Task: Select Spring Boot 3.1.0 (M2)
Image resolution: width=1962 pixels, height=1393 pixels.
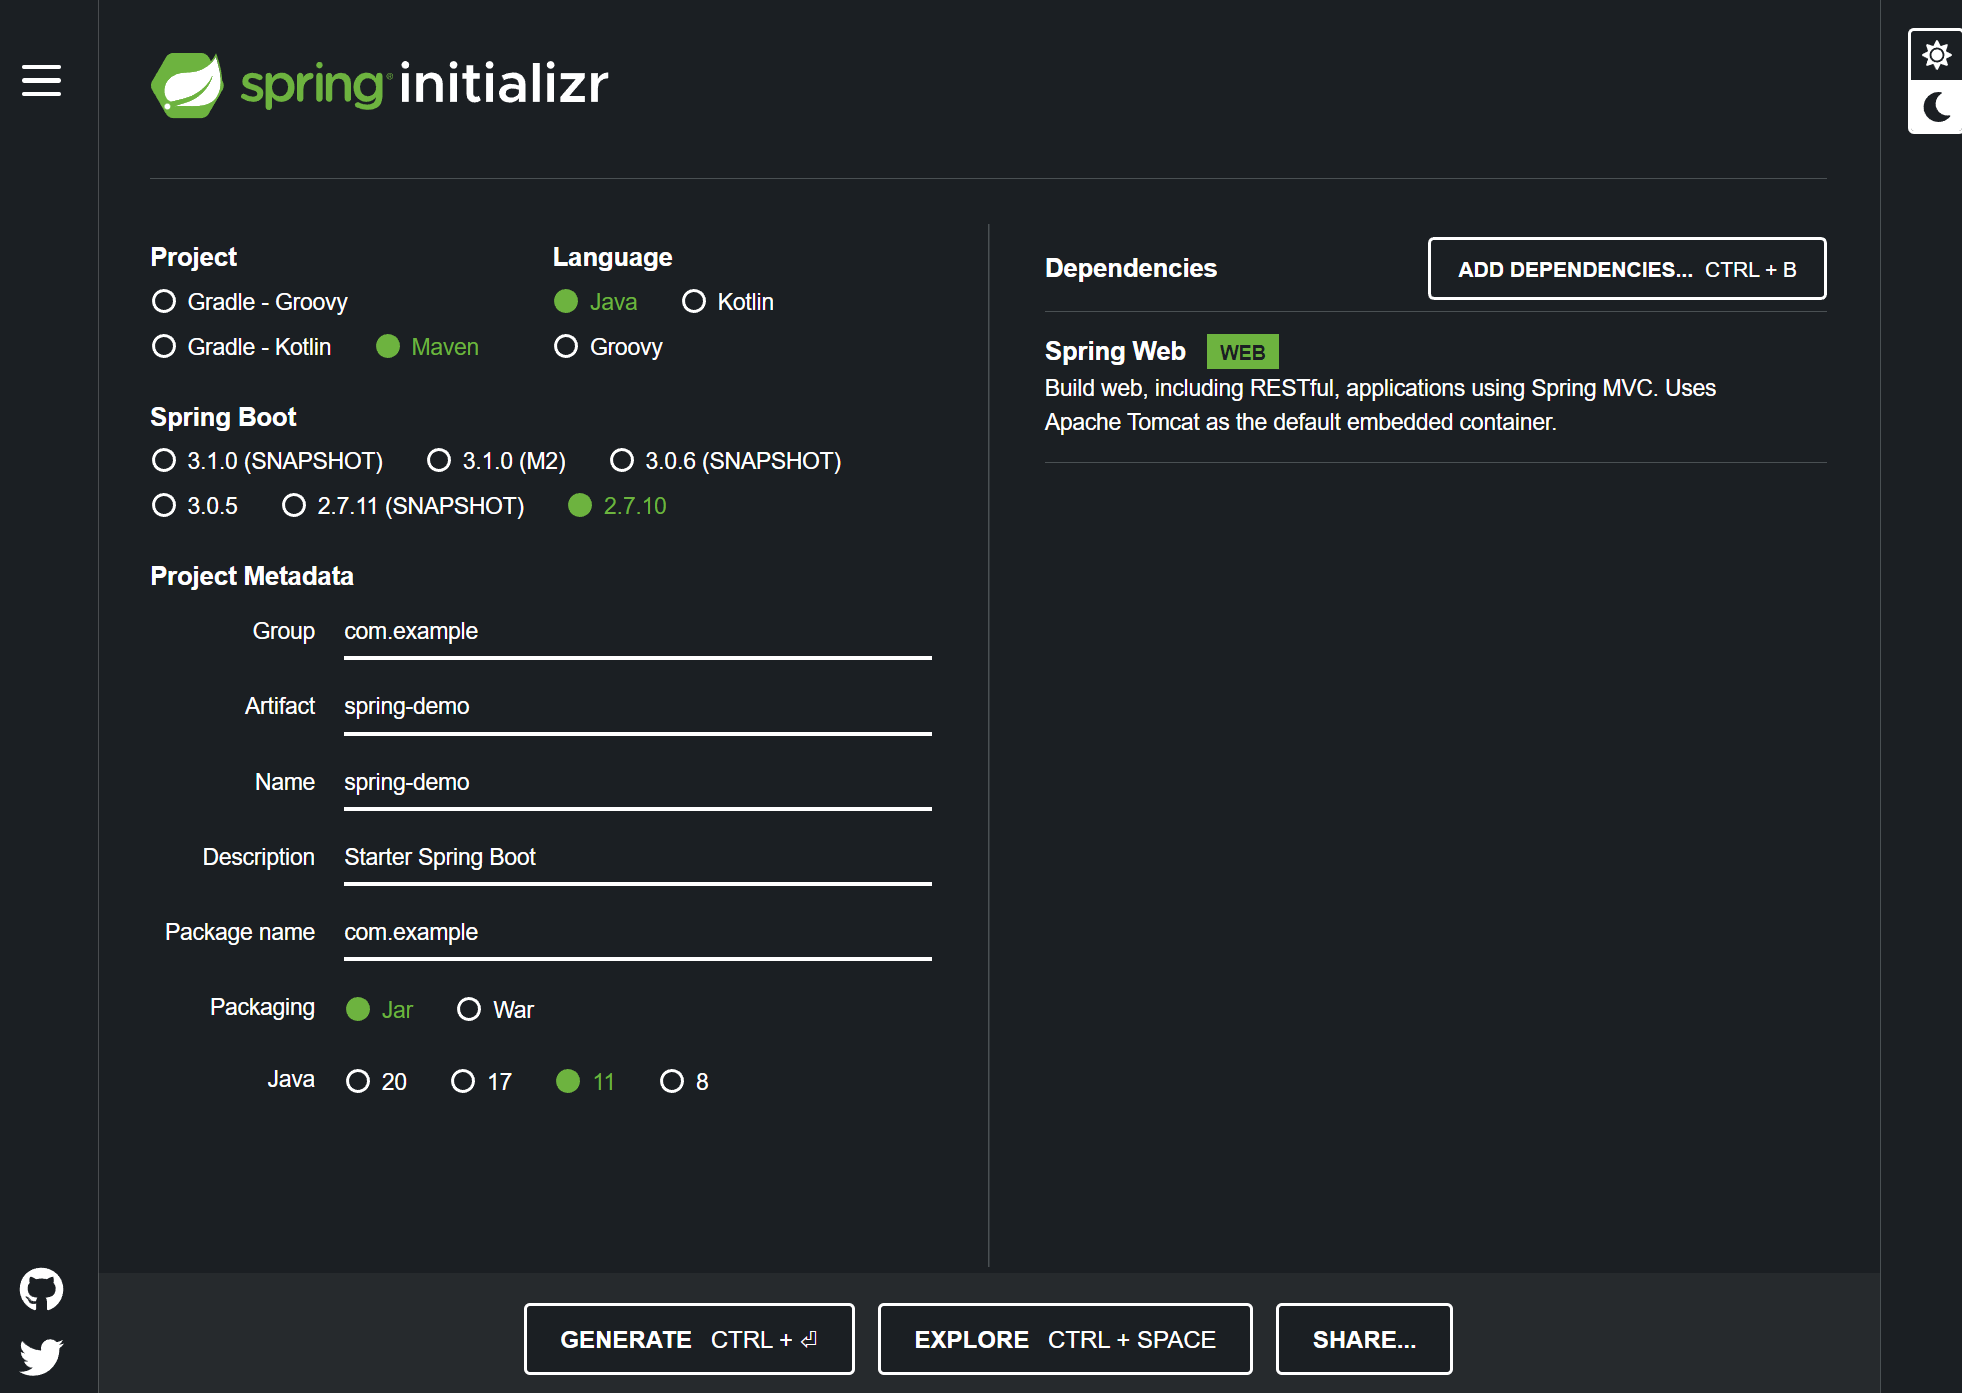Action: click(x=496, y=461)
